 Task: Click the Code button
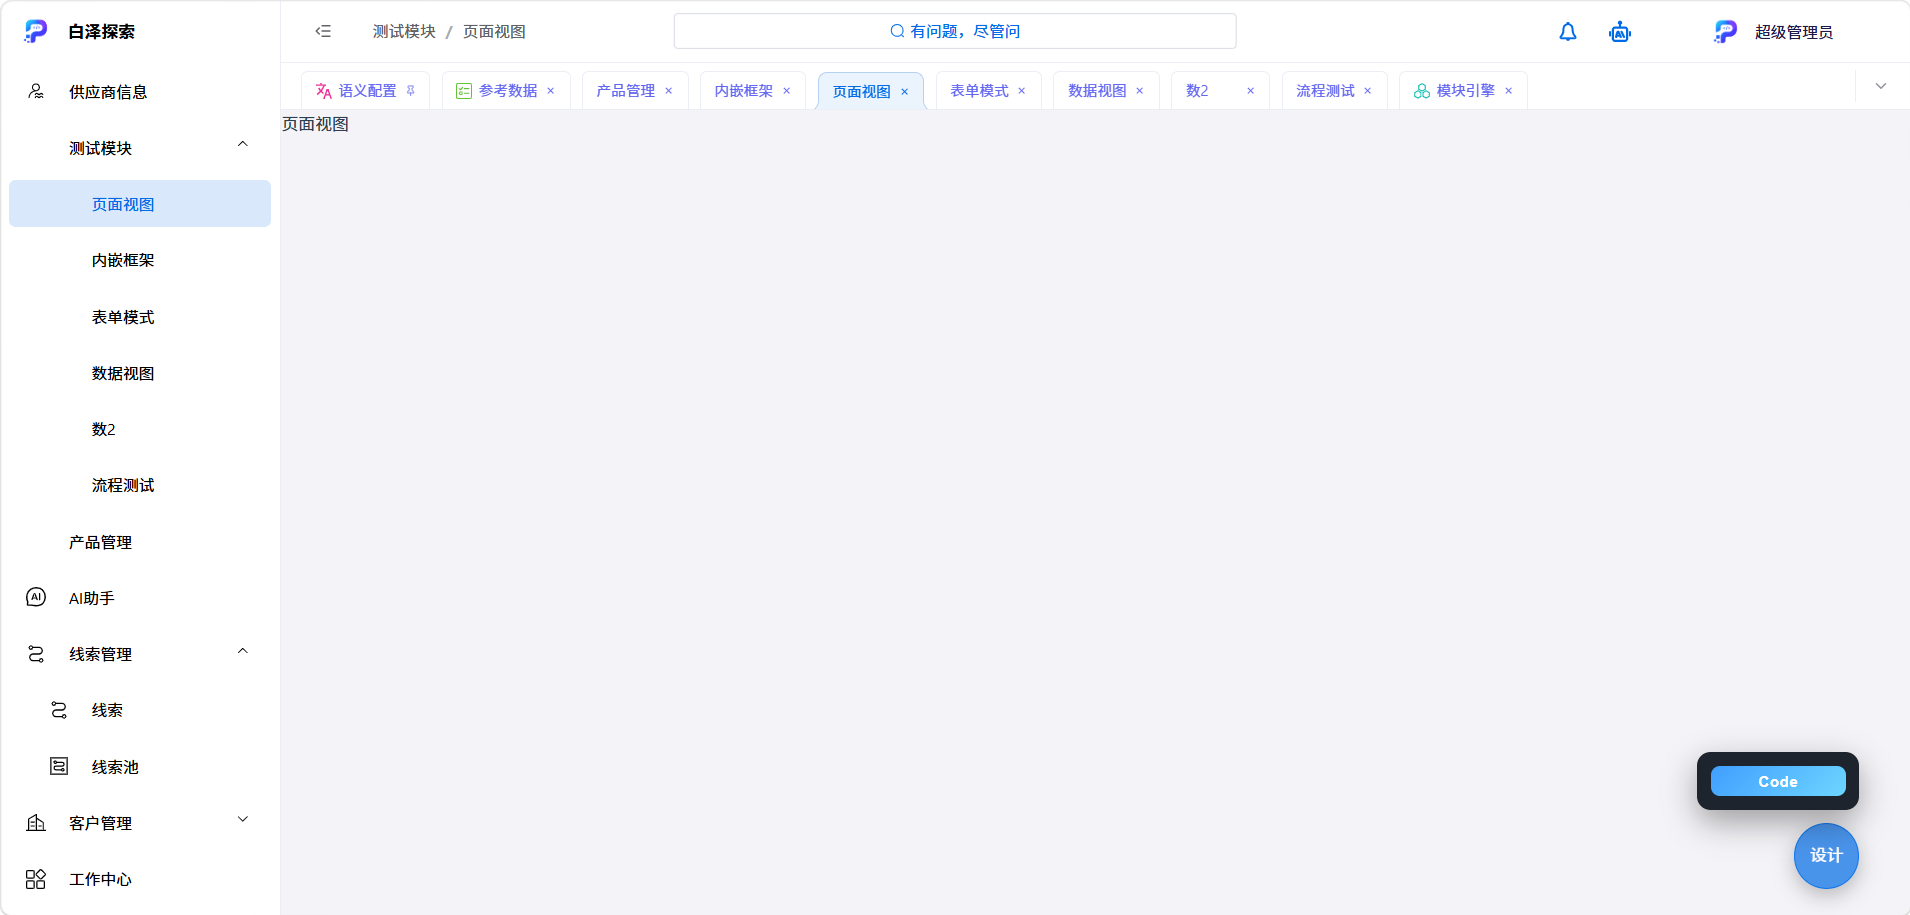[1778, 782]
